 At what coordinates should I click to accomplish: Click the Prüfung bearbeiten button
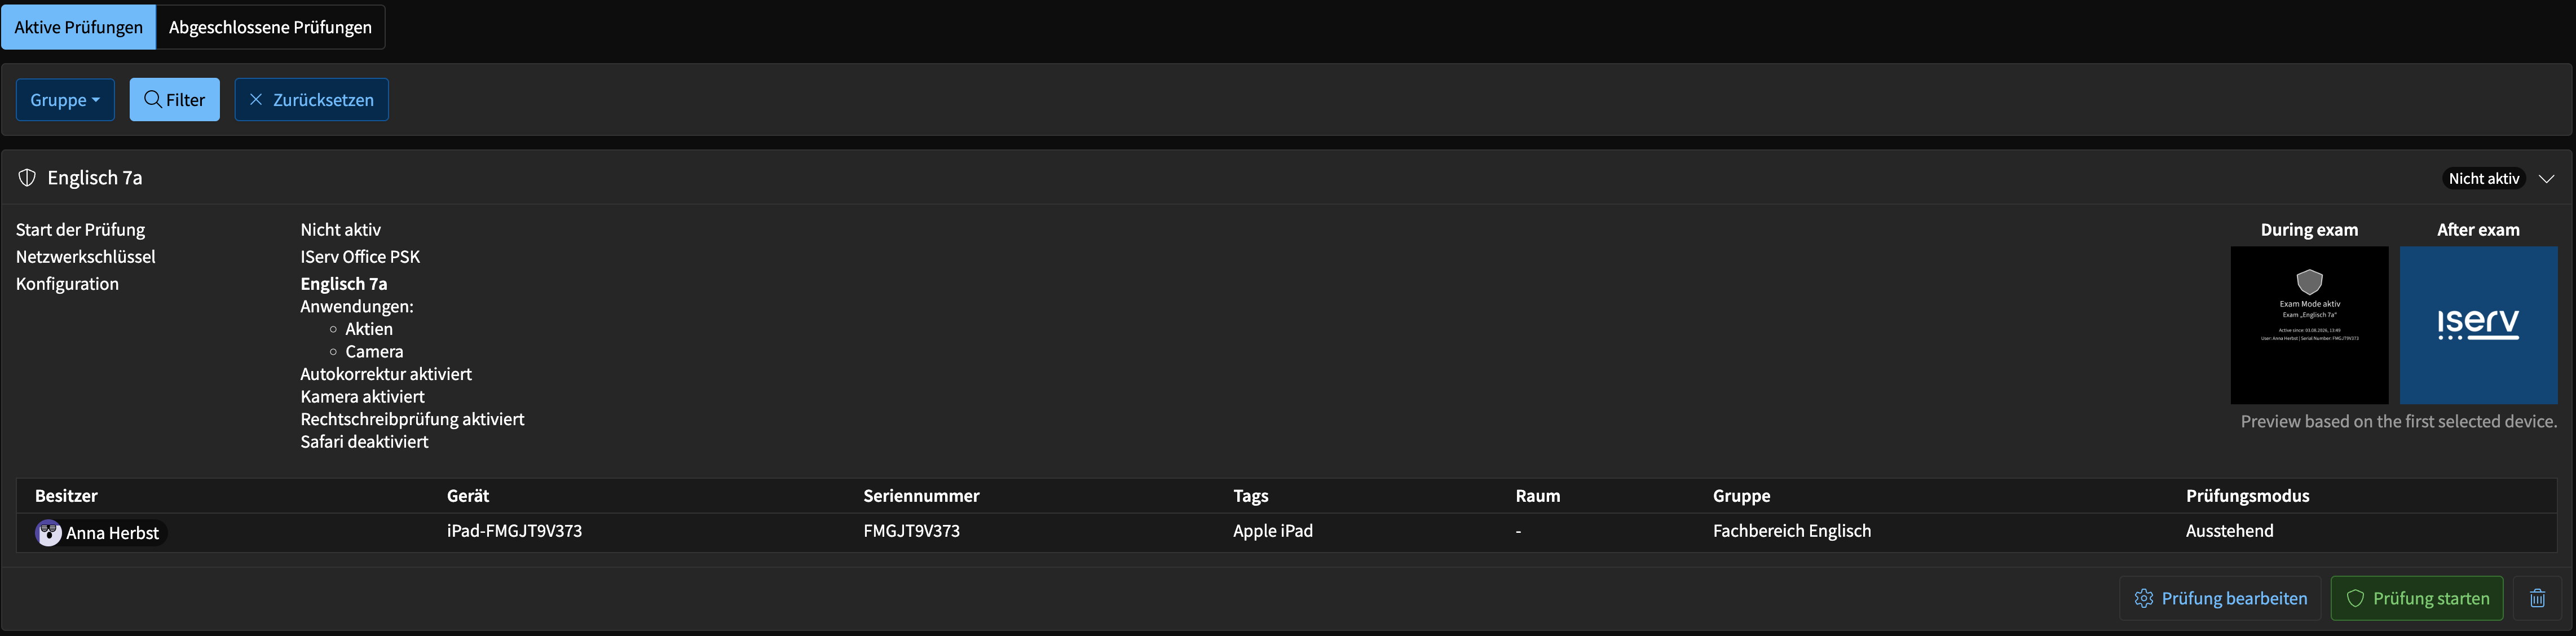tap(2220, 598)
